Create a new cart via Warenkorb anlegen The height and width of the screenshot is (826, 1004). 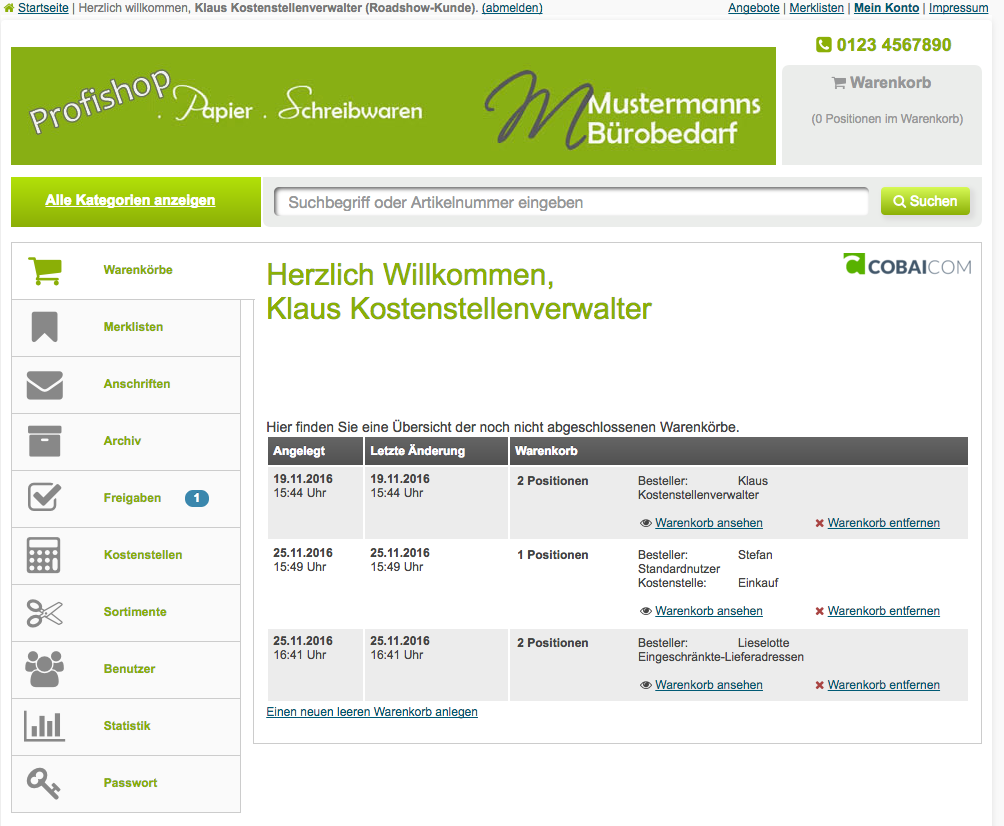pyautogui.click(x=371, y=711)
